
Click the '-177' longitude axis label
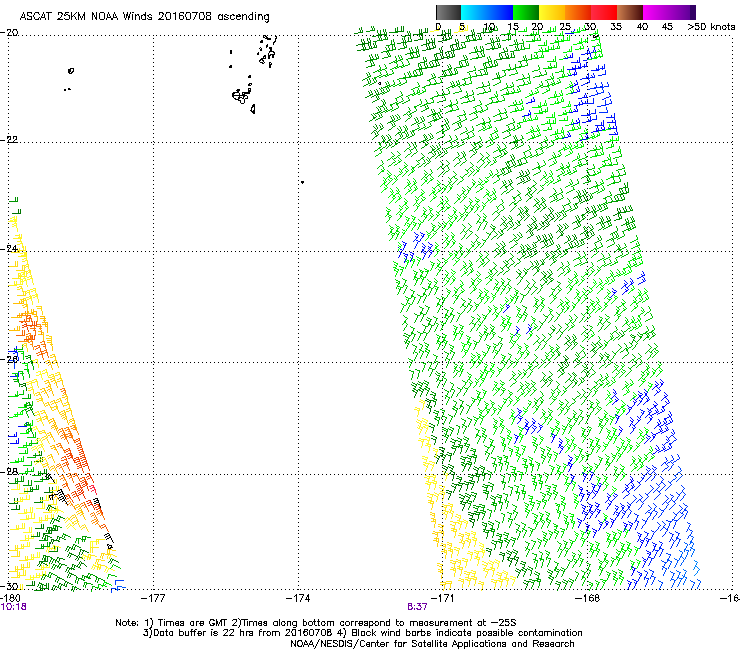[x=153, y=598]
